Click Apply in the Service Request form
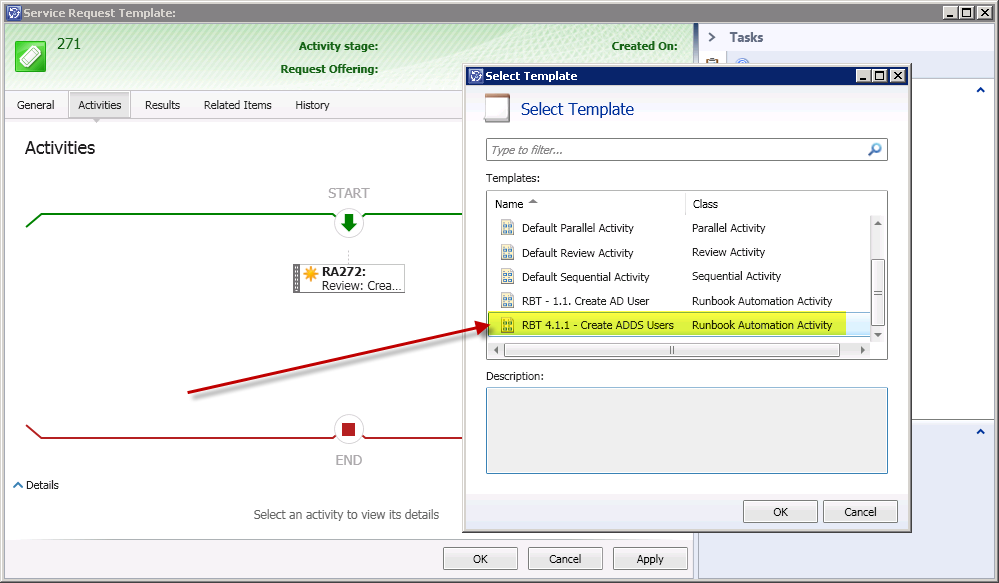Screen dimensions: 999x583 pos(650,559)
